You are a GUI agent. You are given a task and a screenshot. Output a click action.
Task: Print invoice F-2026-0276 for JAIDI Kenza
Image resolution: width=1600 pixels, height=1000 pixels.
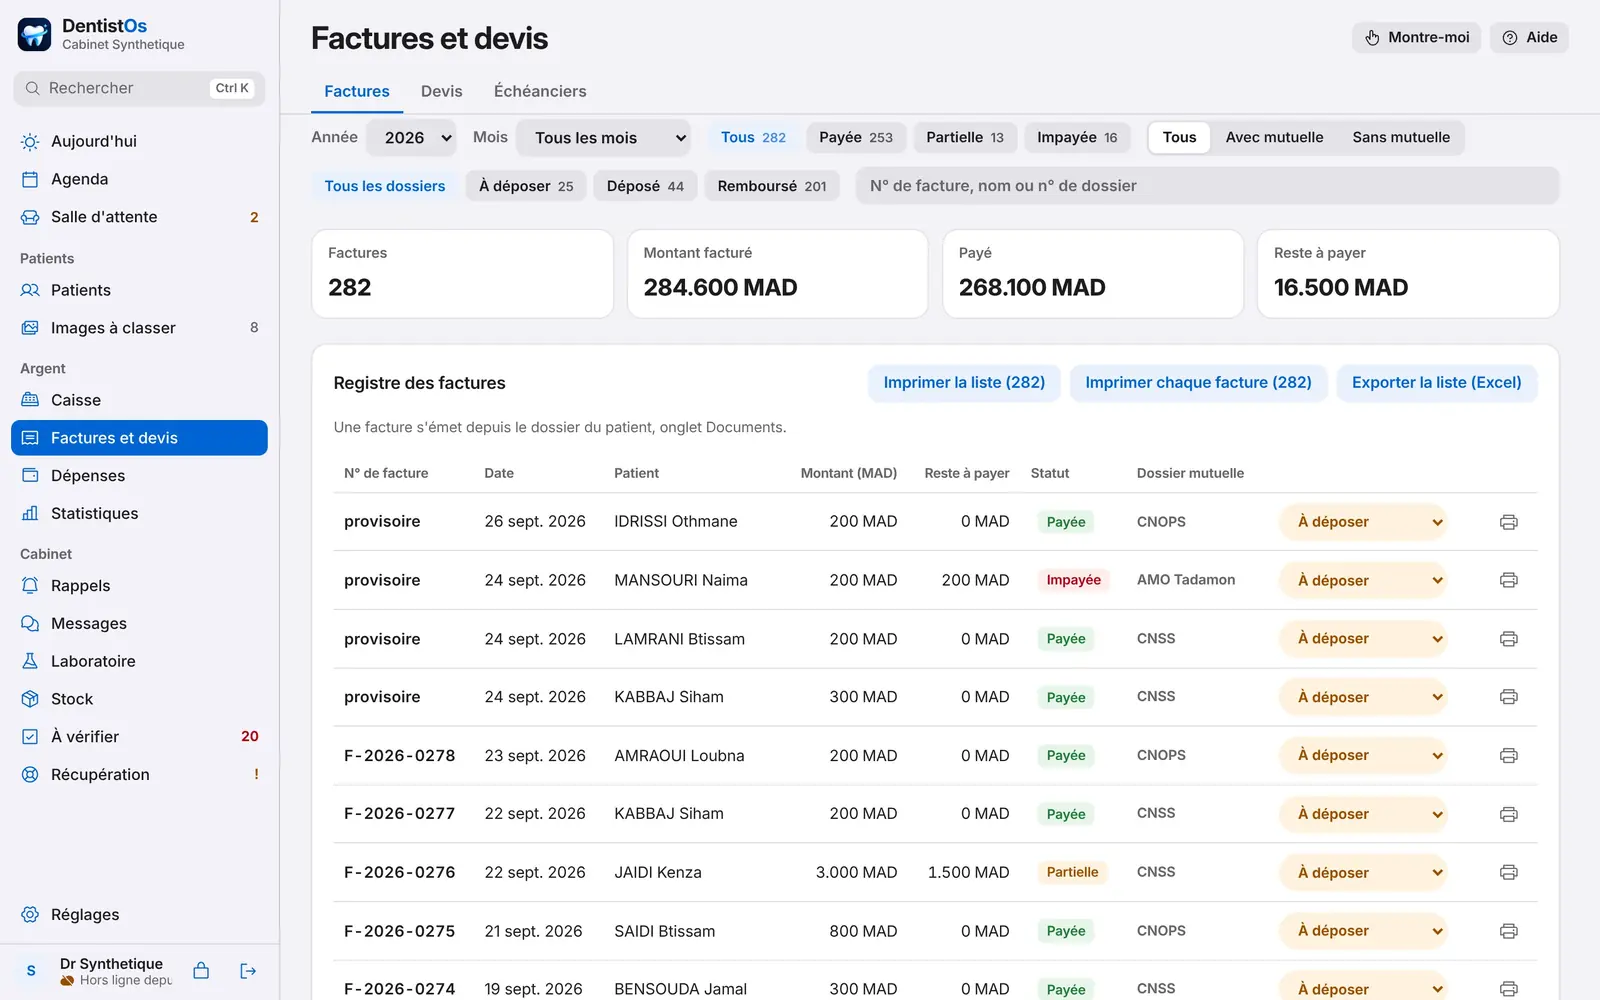point(1508,873)
